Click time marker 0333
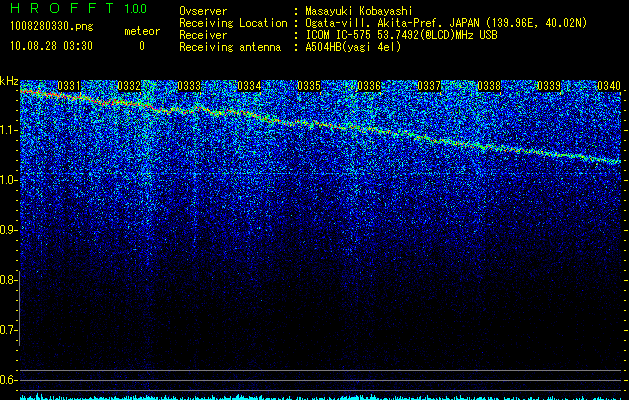Screen dimensions: 629x400 coord(189,86)
